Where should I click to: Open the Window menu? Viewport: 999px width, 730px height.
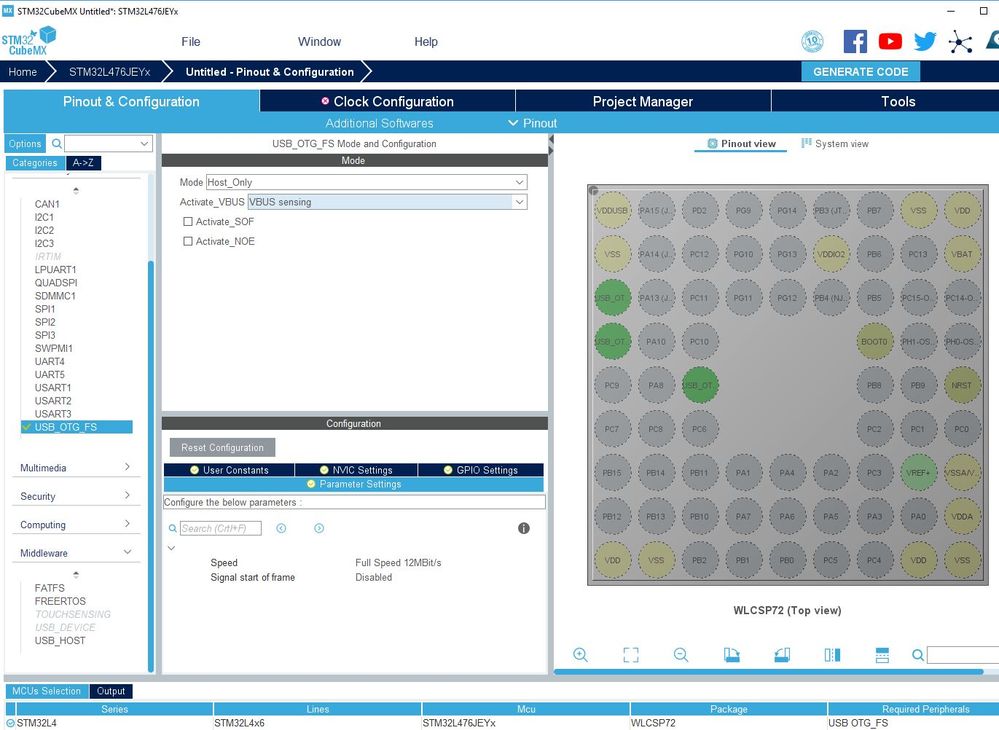319,42
